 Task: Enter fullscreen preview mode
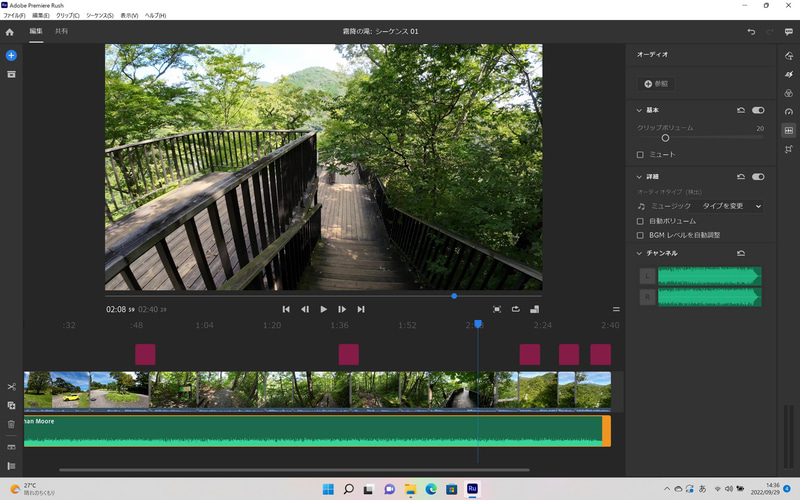497,310
